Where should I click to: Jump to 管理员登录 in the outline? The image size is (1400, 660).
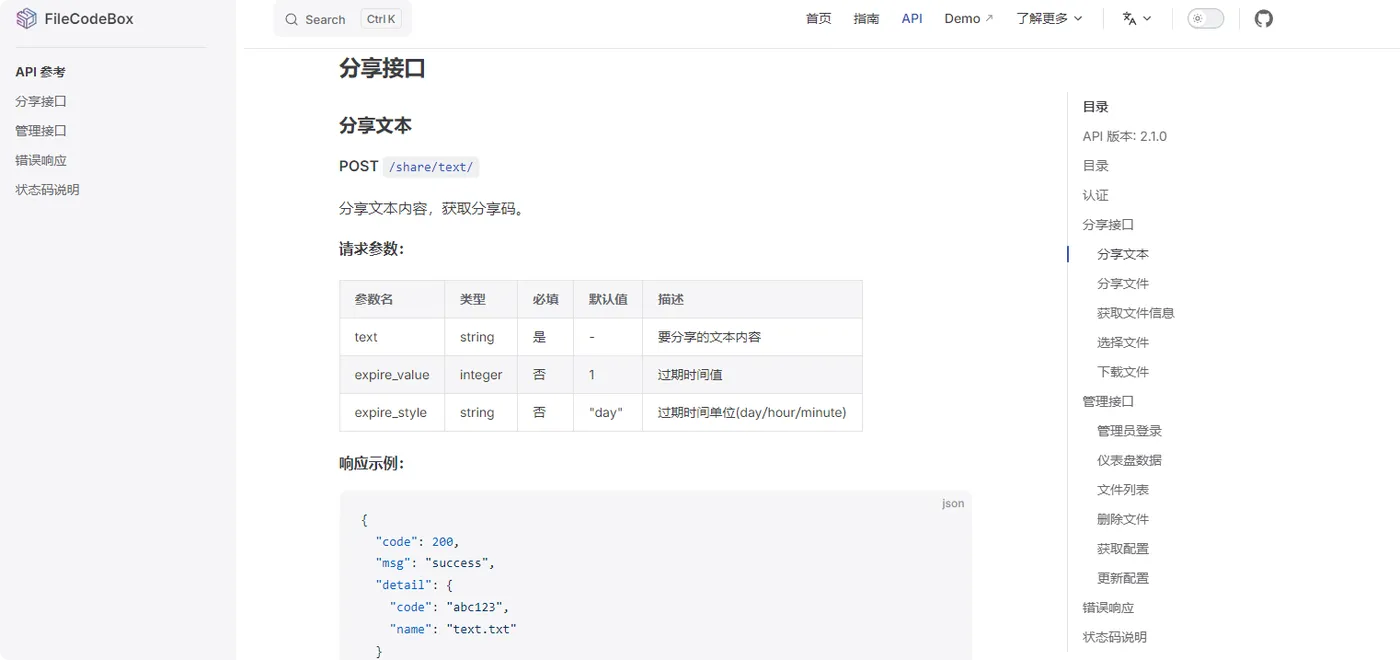(1129, 431)
